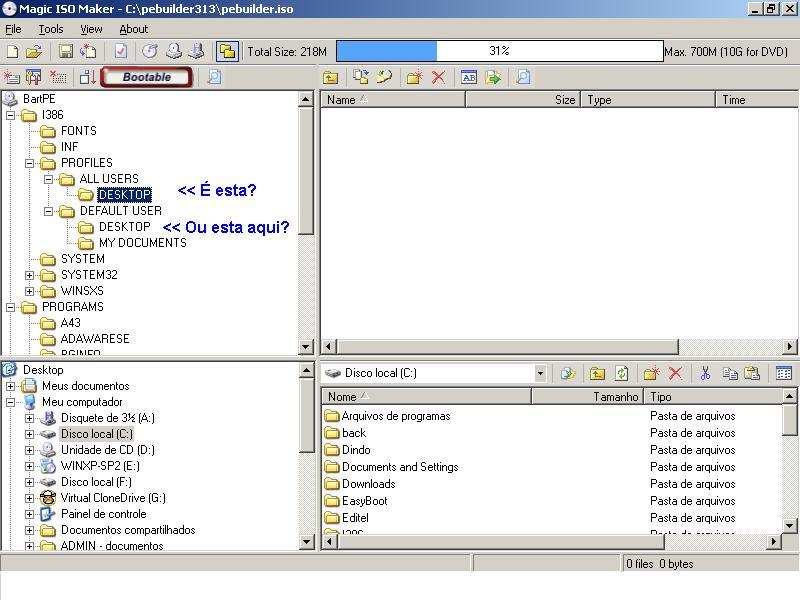The height and width of the screenshot is (600, 800).
Task: Expand the WINSXS folder
Action: tap(30, 291)
